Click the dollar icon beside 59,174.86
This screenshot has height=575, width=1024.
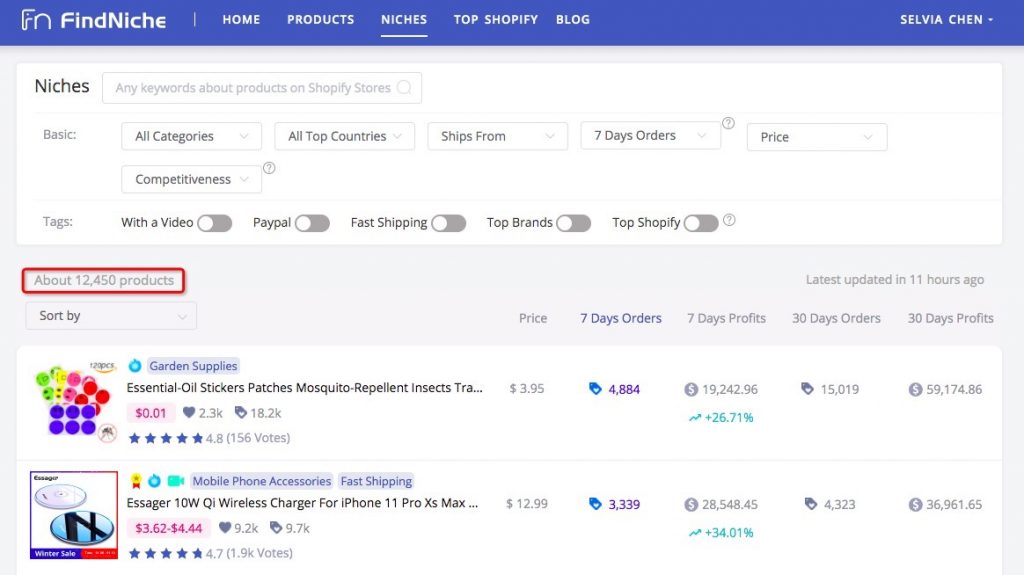tap(915, 389)
